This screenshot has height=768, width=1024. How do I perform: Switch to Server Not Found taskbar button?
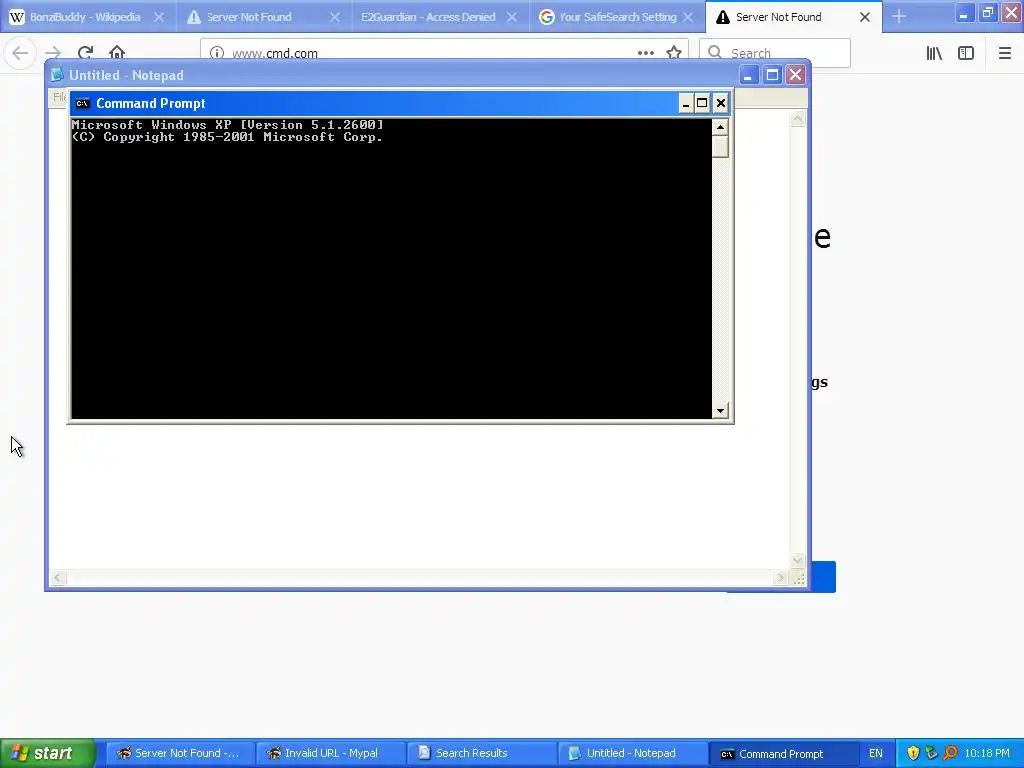179,753
